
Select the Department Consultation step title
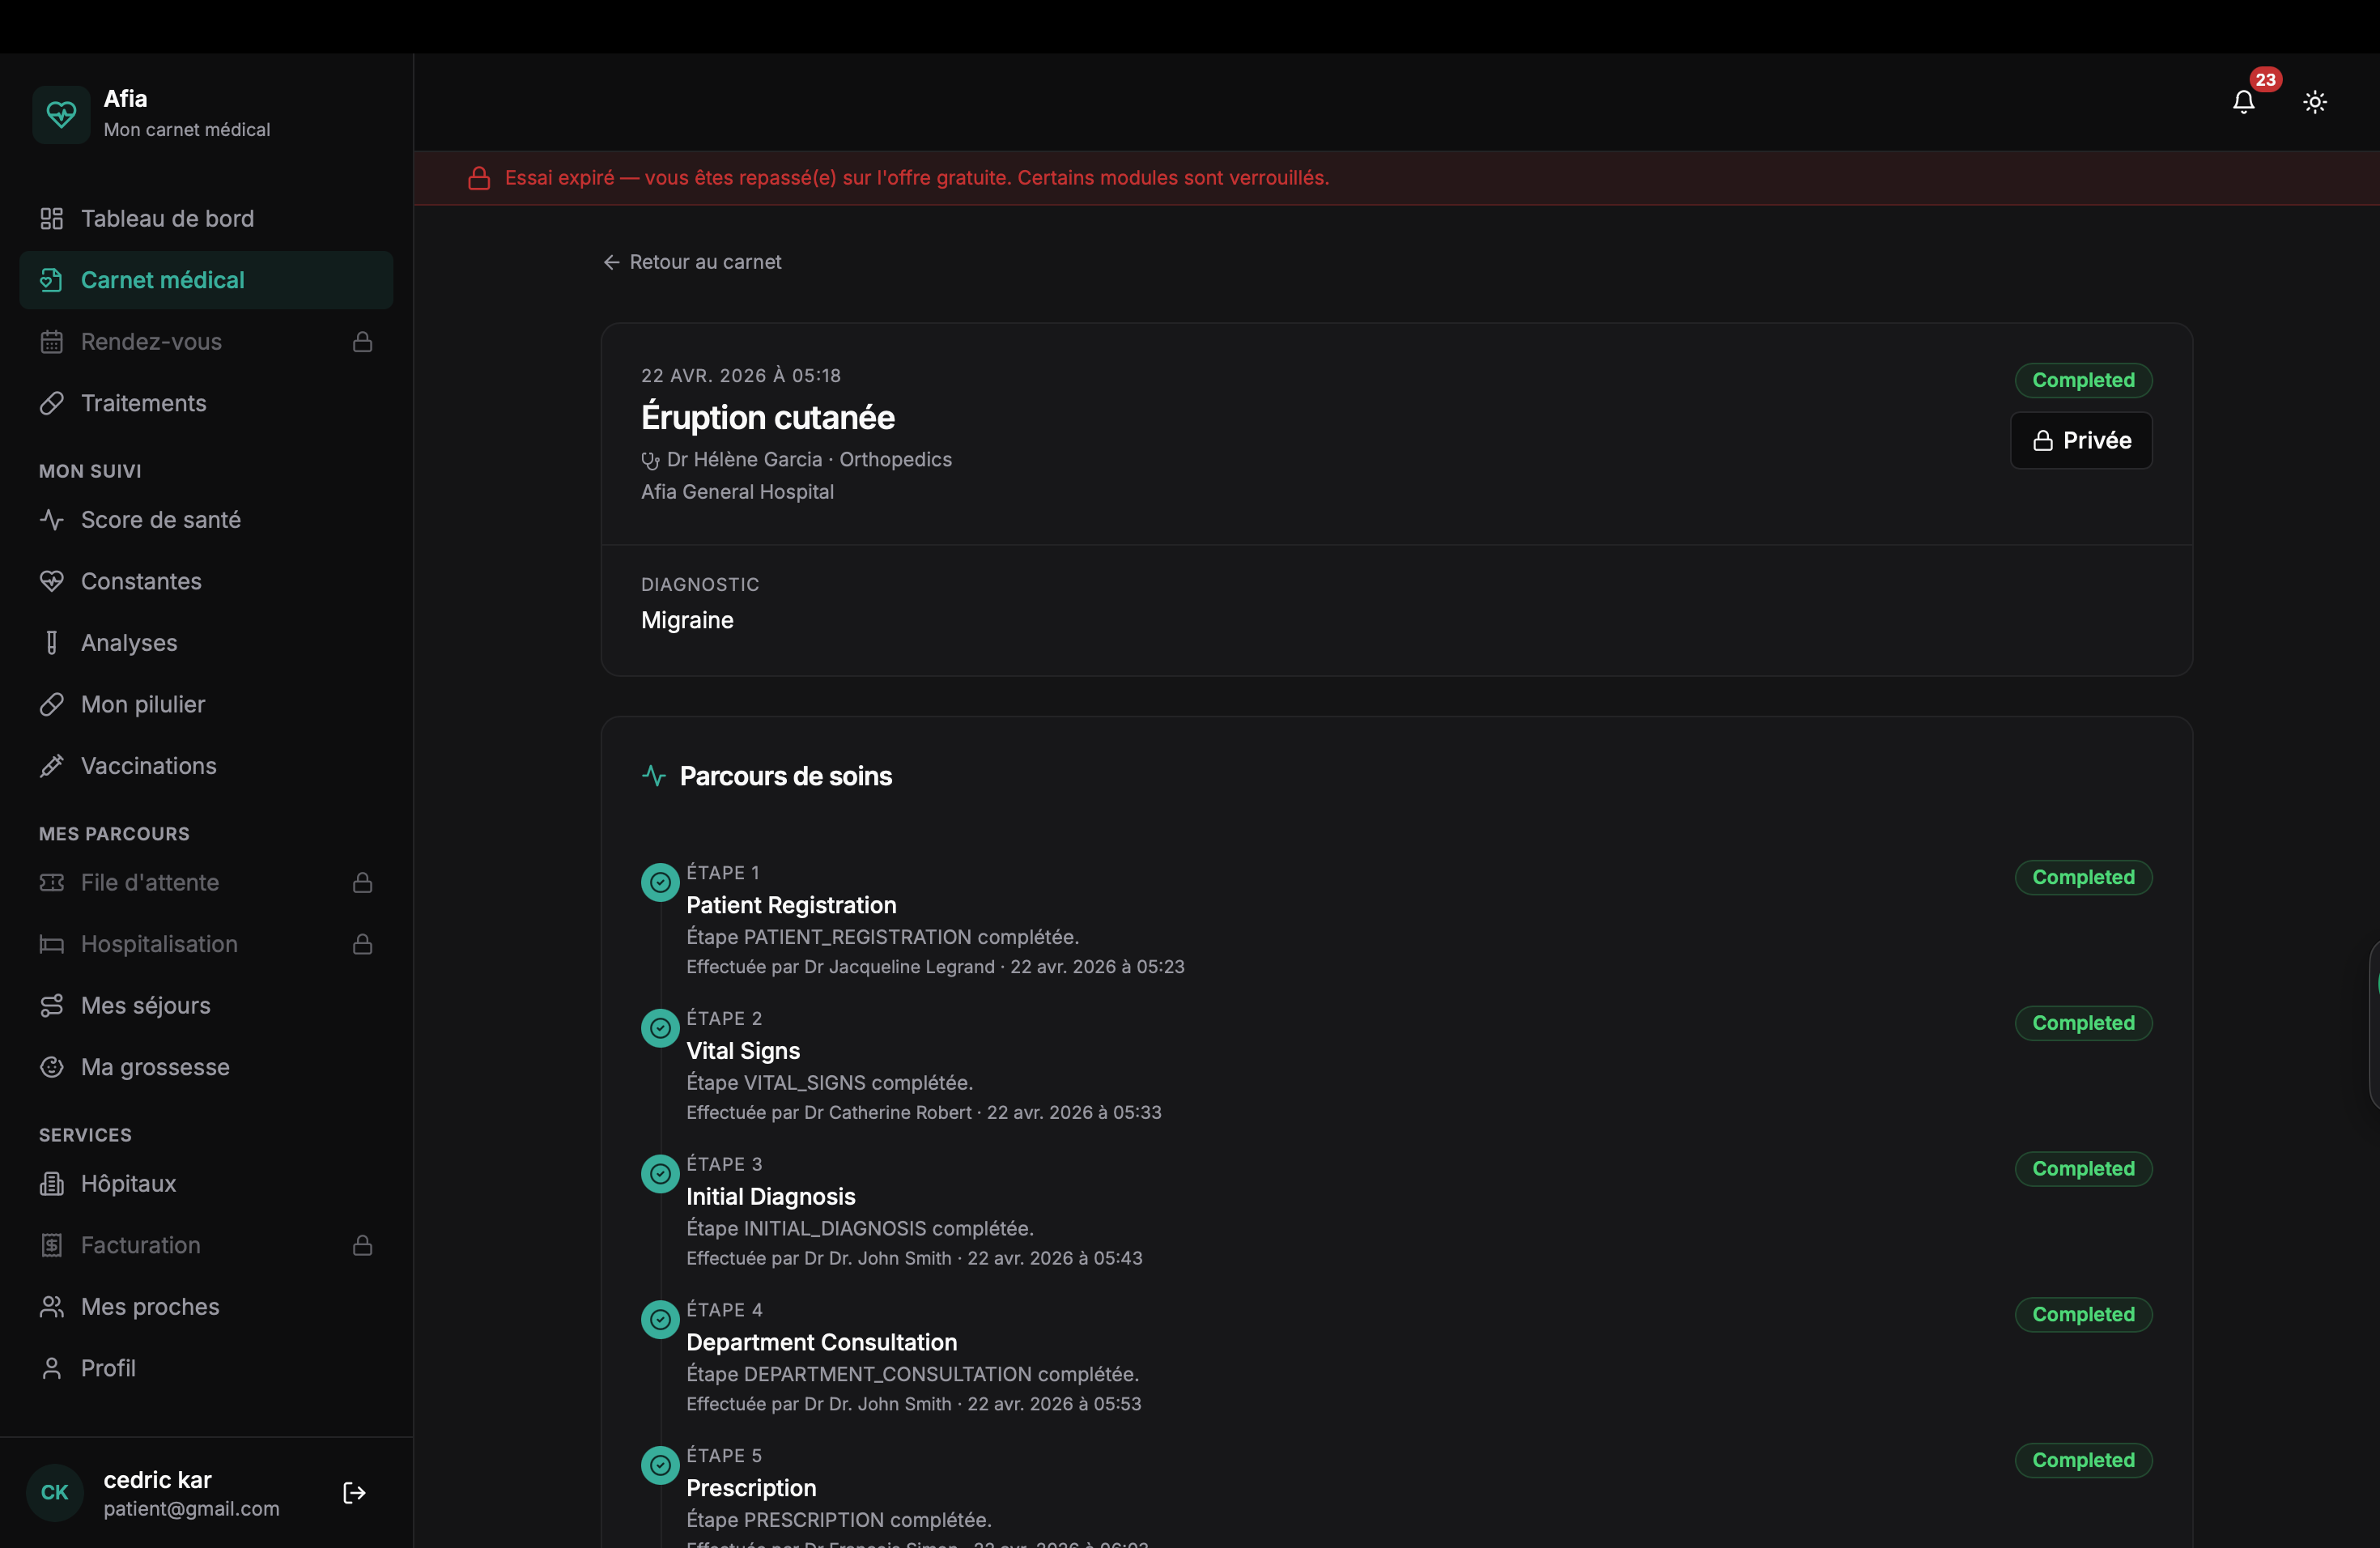821,1342
